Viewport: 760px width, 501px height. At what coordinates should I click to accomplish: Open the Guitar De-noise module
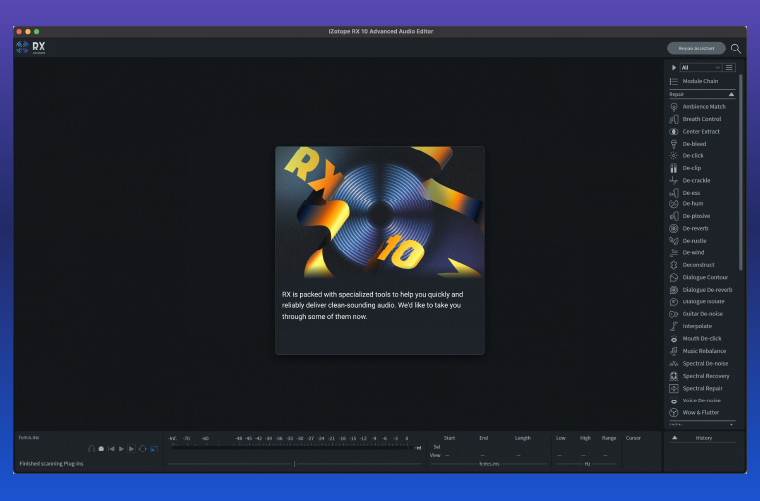click(696, 314)
